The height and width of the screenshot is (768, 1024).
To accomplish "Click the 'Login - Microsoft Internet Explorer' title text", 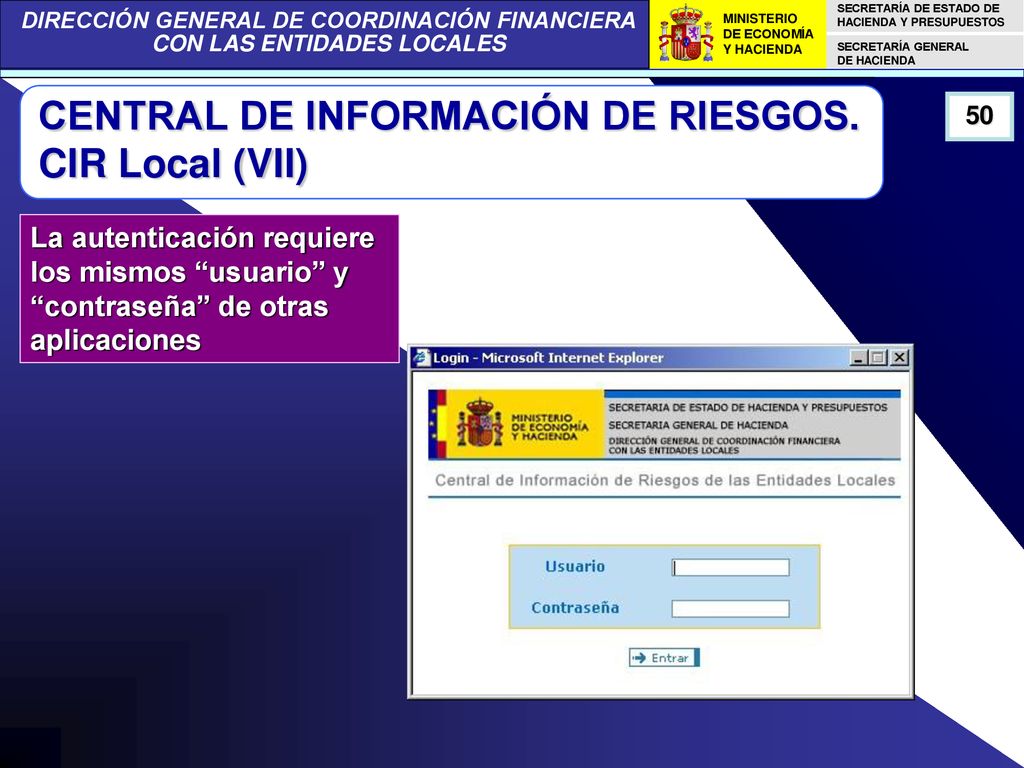I will tap(548, 357).
